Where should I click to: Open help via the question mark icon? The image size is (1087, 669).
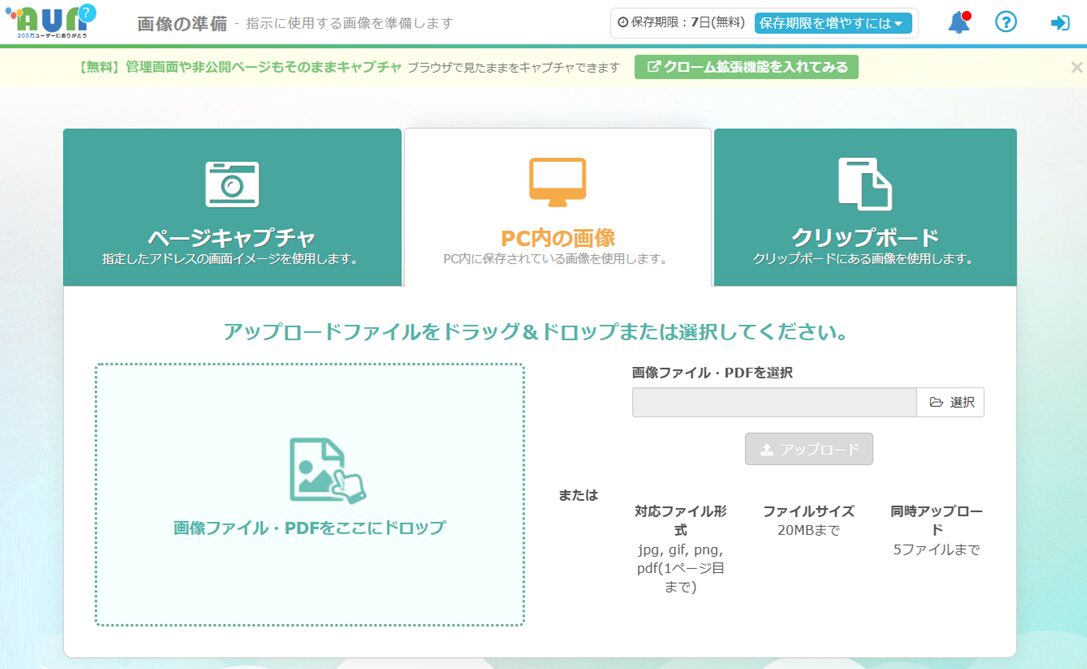coord(1005,22)
